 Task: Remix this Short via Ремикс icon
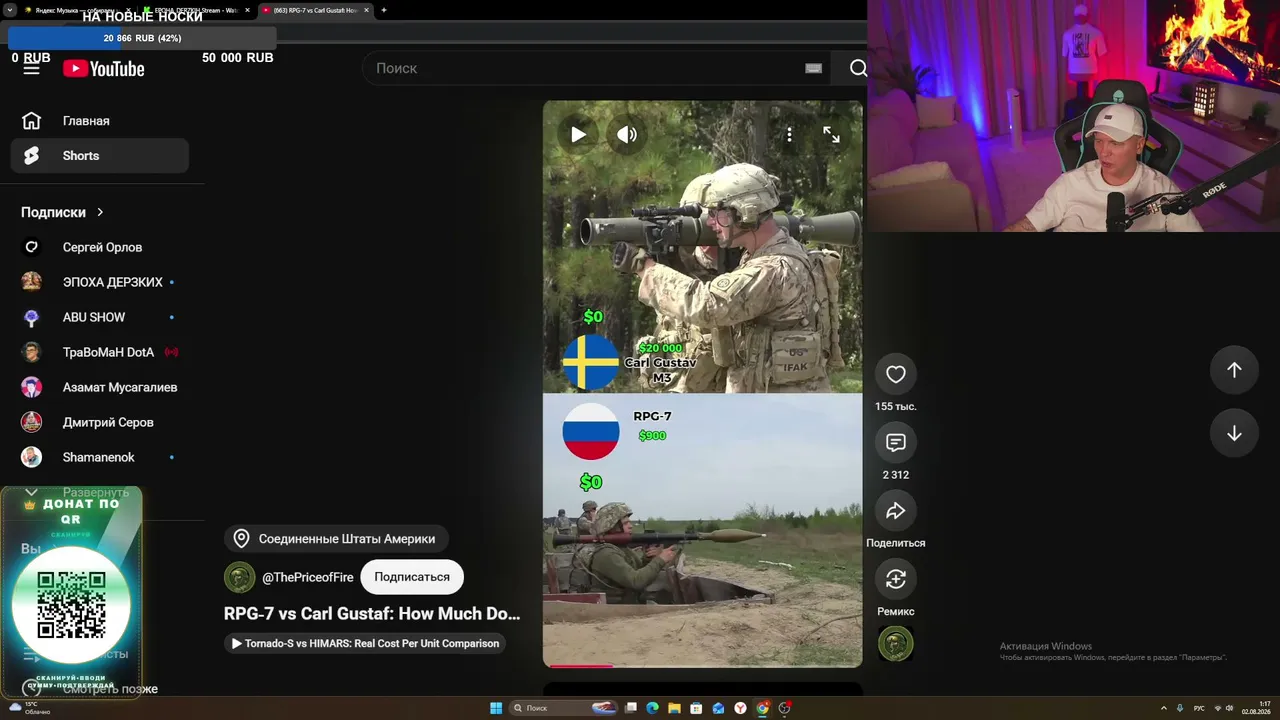pos(896,579)
